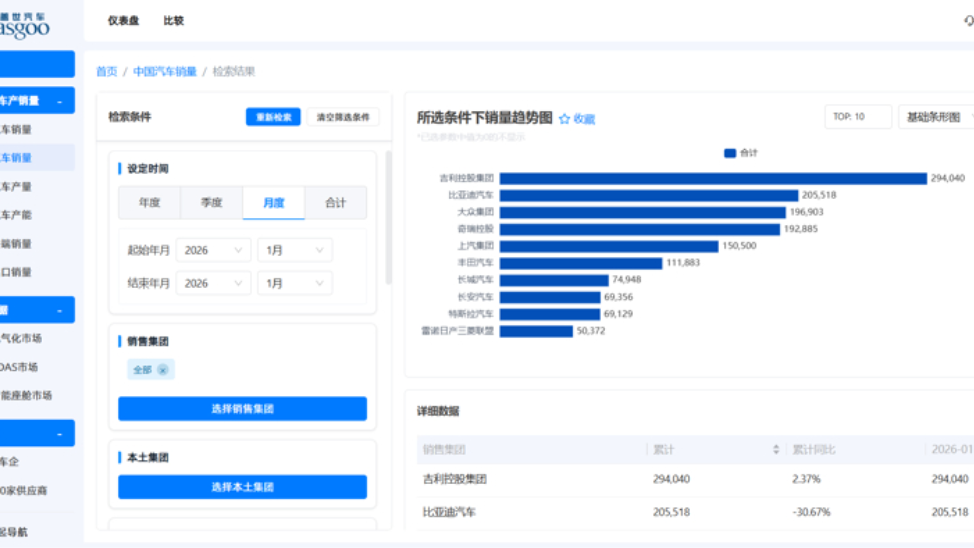Click the 清空筛选条件 button
Screen dimensions: 974x548
click(x=343, y=117)
